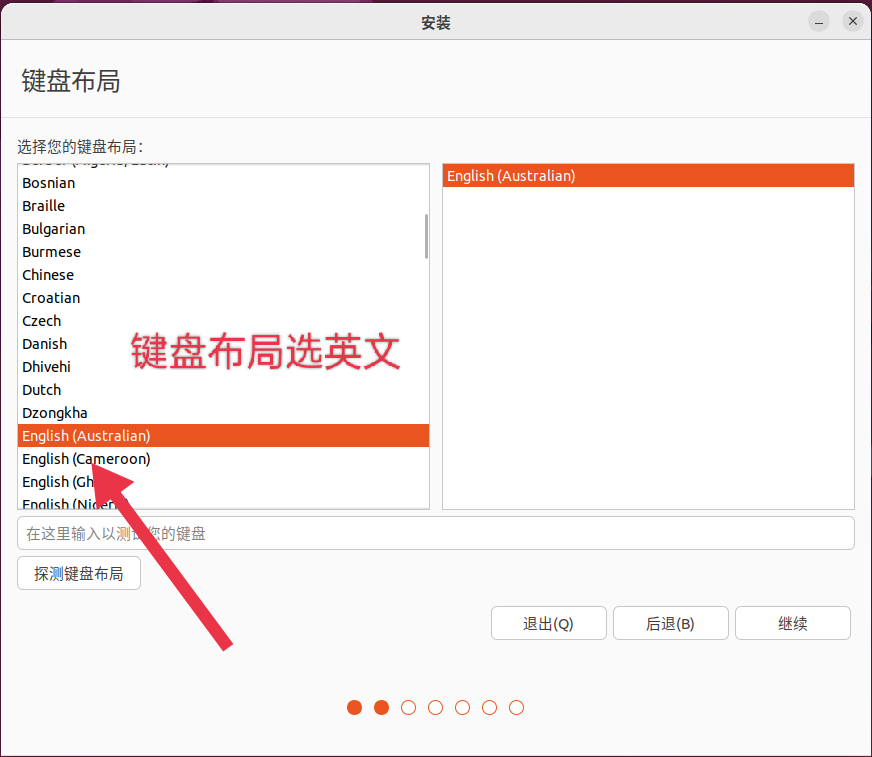This screenshot has width=872, height=757.
Task: Select the Dzongkha keyboard layout
Action: click(55, 413)
